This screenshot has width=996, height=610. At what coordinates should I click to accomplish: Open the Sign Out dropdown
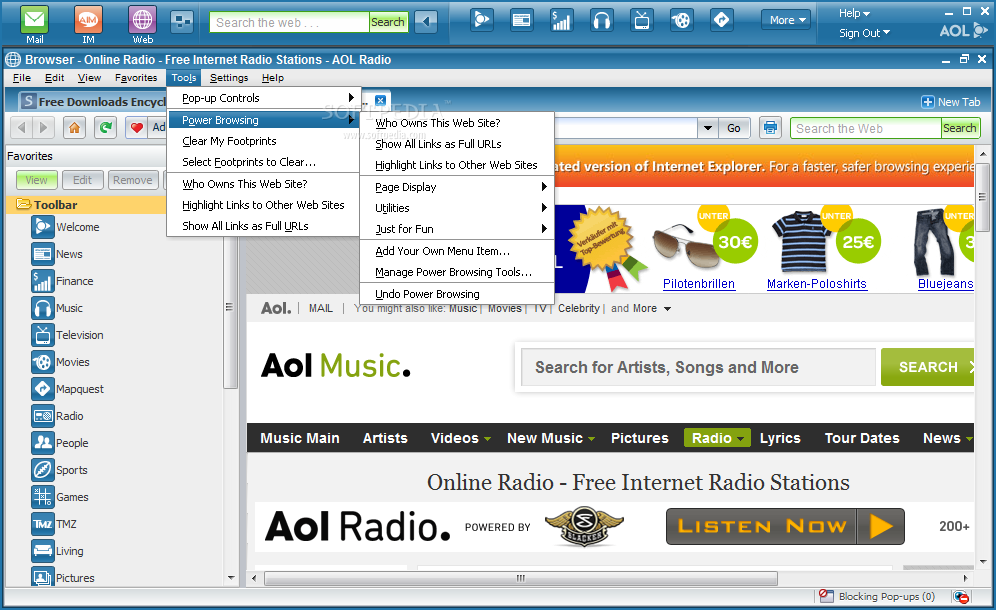864,33
